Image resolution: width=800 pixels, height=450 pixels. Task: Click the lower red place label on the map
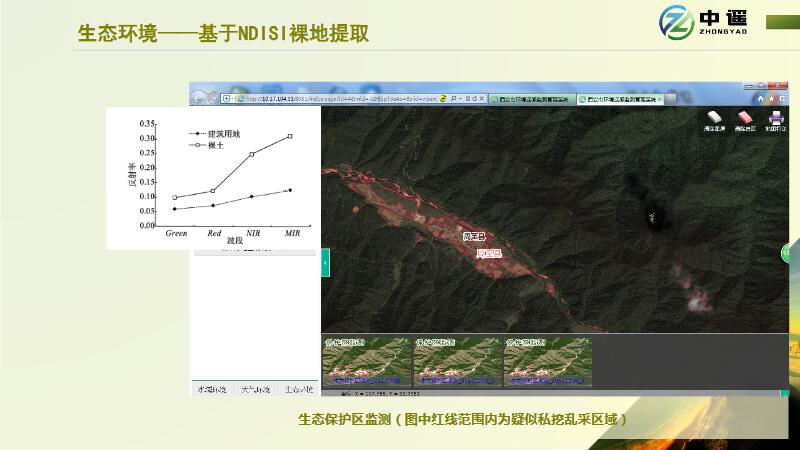pyautogui.click(x=488, y=254)
